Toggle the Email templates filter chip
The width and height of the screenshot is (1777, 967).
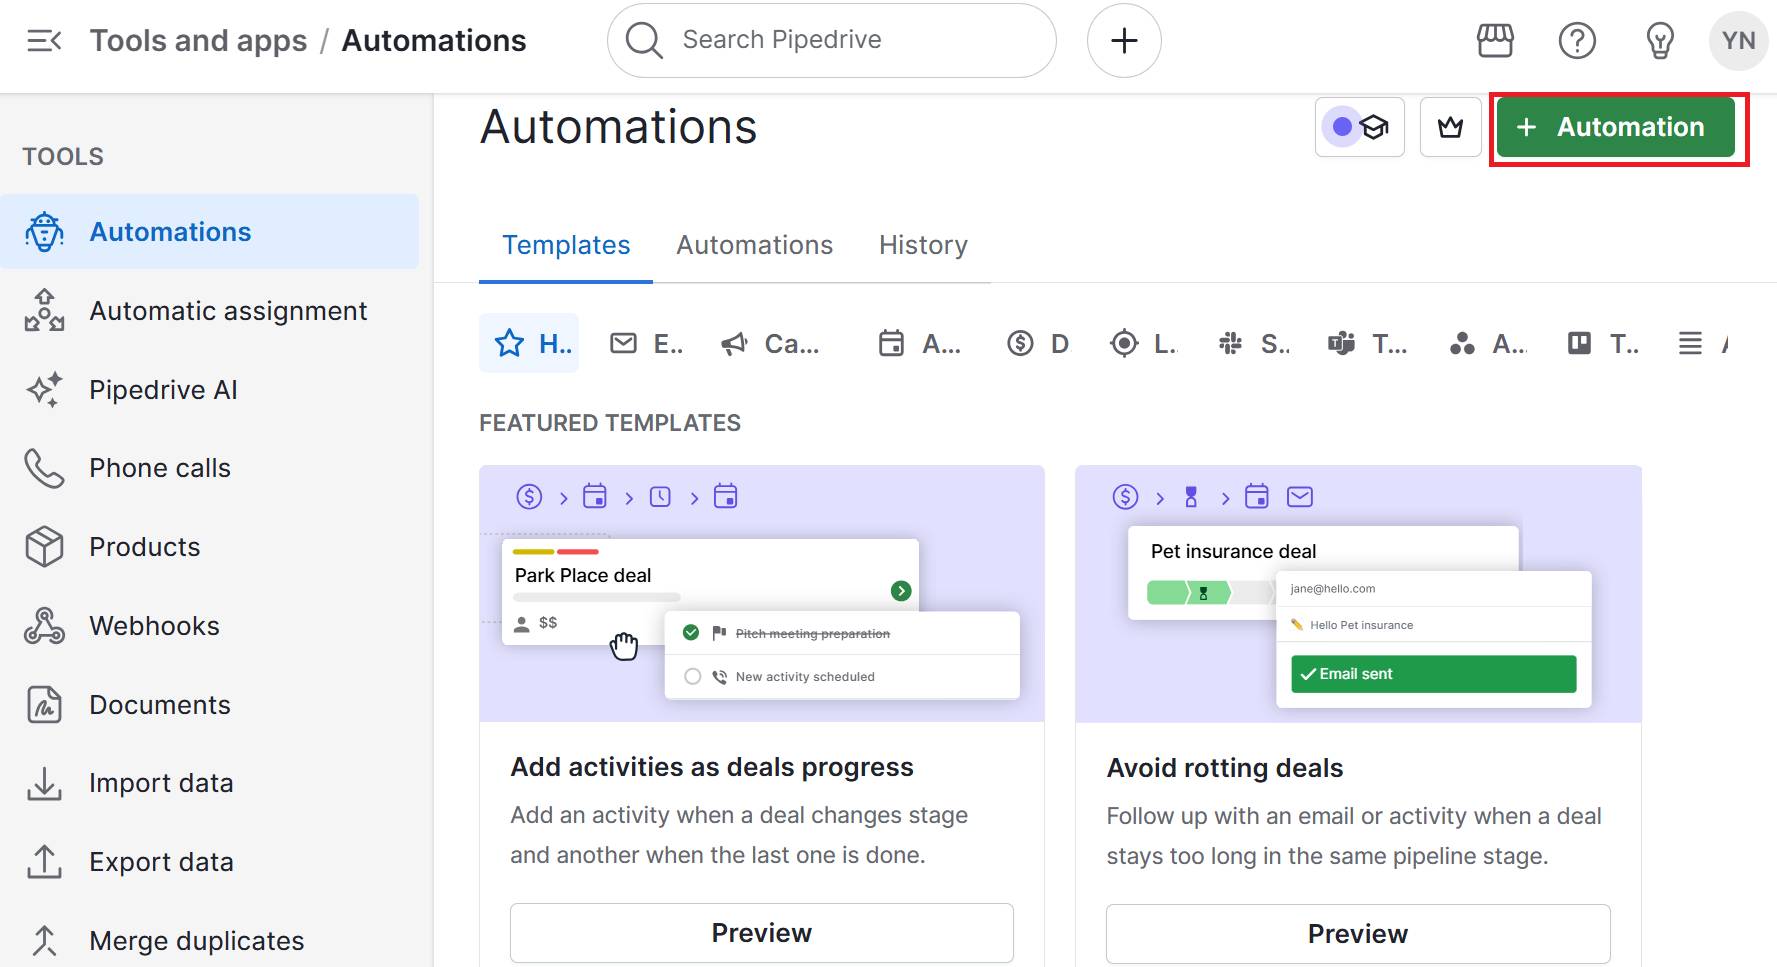coord(645,343)
